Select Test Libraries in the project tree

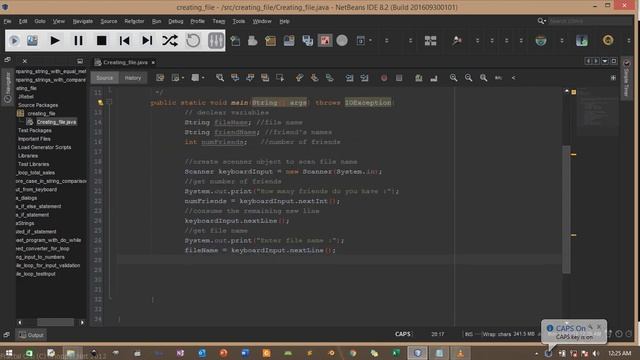(33, 164)
